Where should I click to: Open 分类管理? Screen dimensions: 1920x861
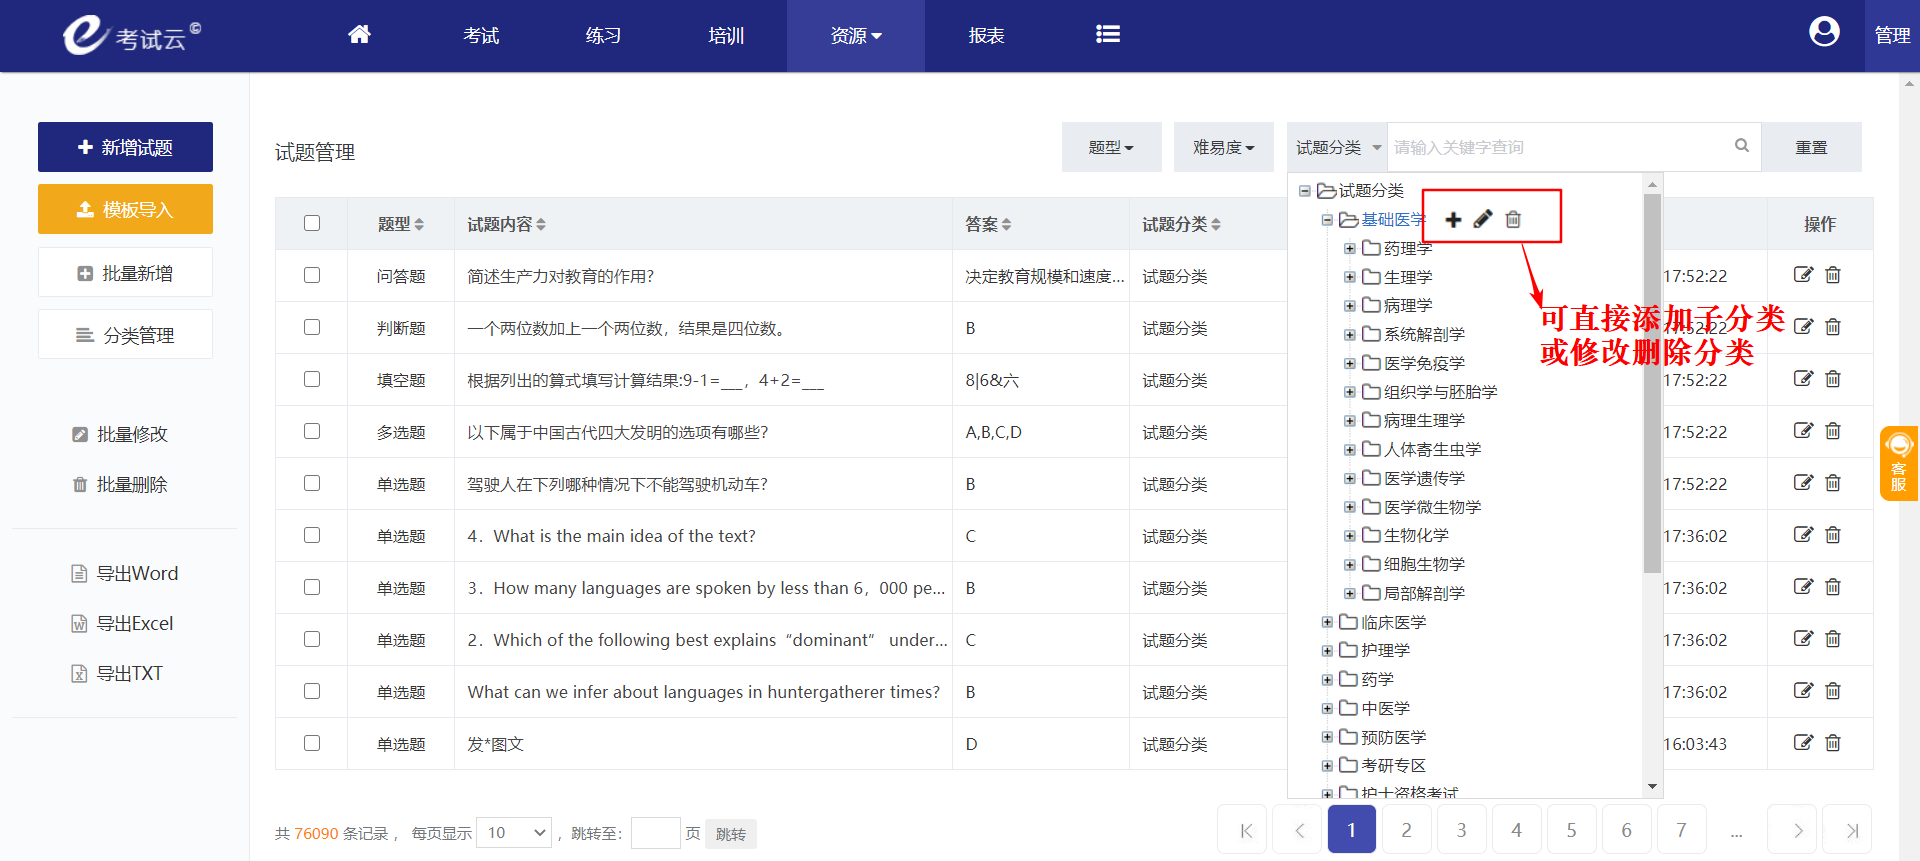[125, 334]
